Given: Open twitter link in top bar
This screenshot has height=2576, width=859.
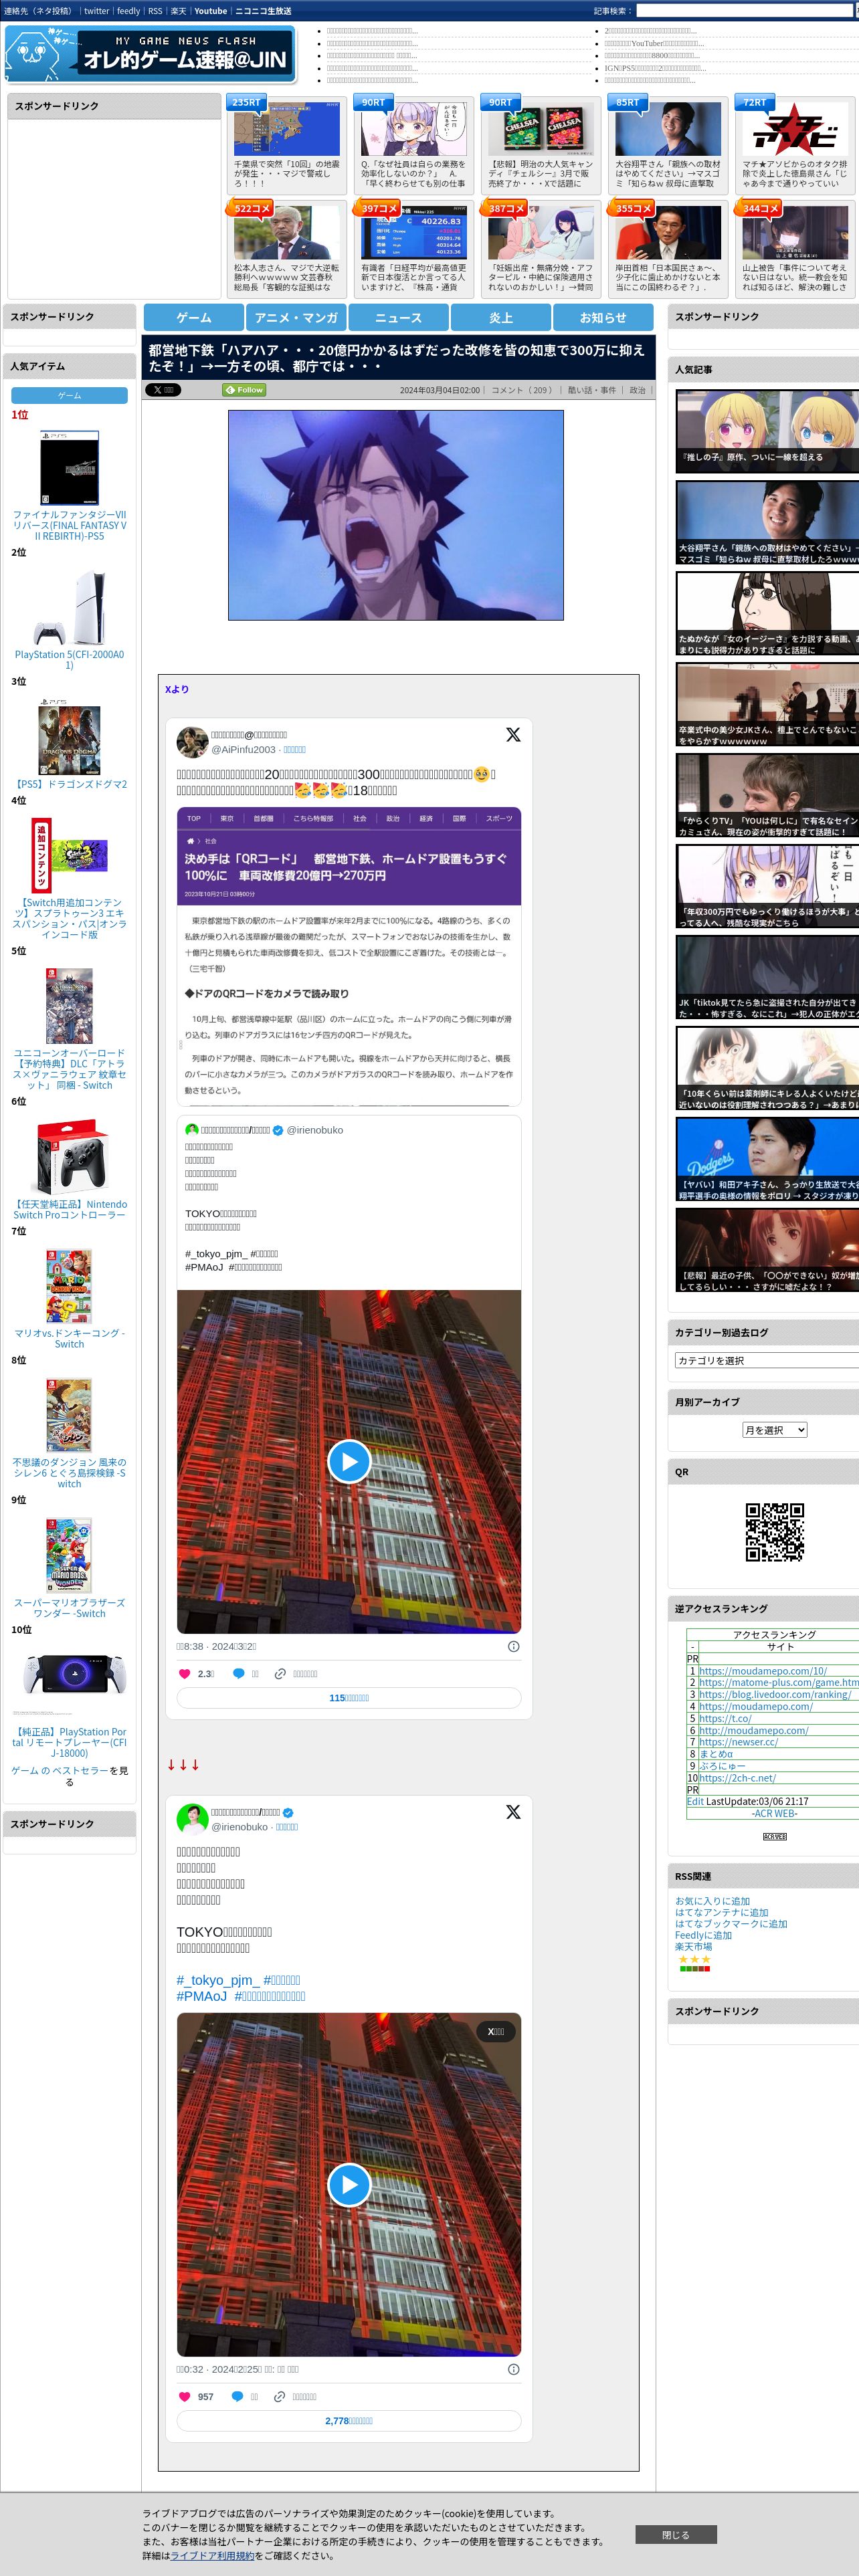Looking at the screenshot, I should click(96, 11).
